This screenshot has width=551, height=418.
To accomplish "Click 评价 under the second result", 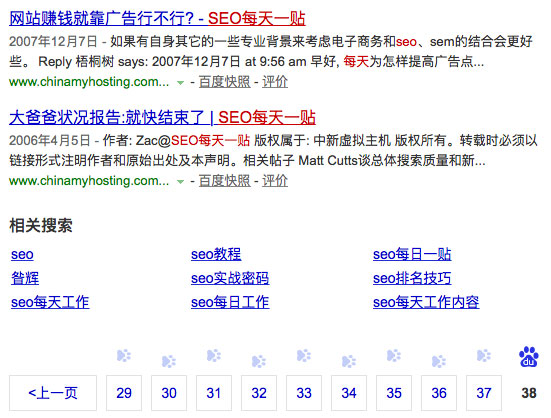I will click(275, 181).
